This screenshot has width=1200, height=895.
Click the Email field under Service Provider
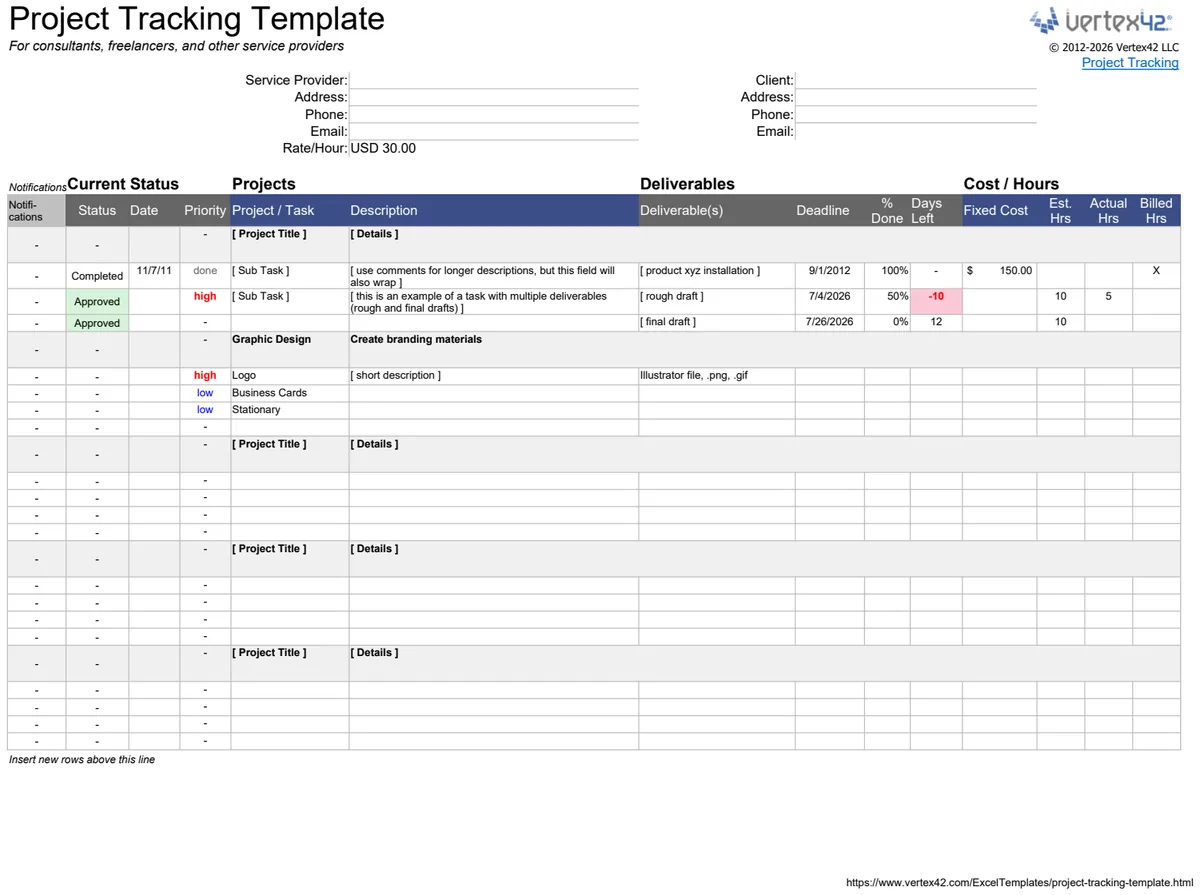click(x=493, y=131)
